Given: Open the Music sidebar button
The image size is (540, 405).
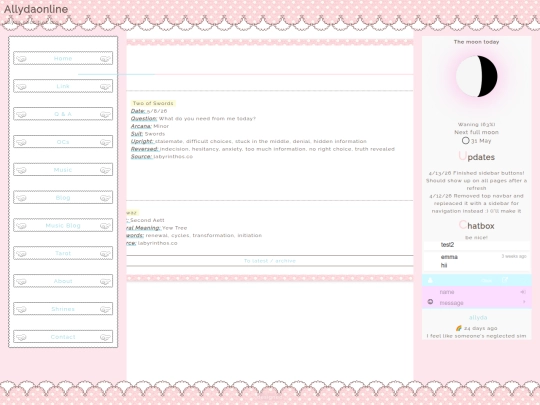Looking at the screenshot, I should click(63, 170).
